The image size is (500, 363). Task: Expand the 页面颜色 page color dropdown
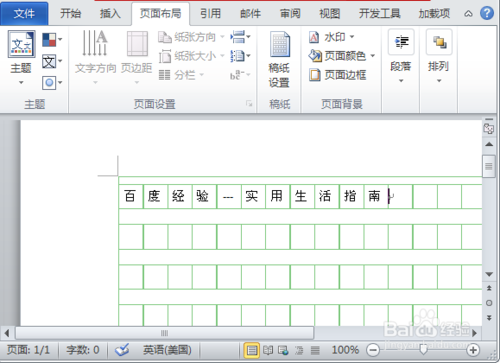click(x=373, y=56)
